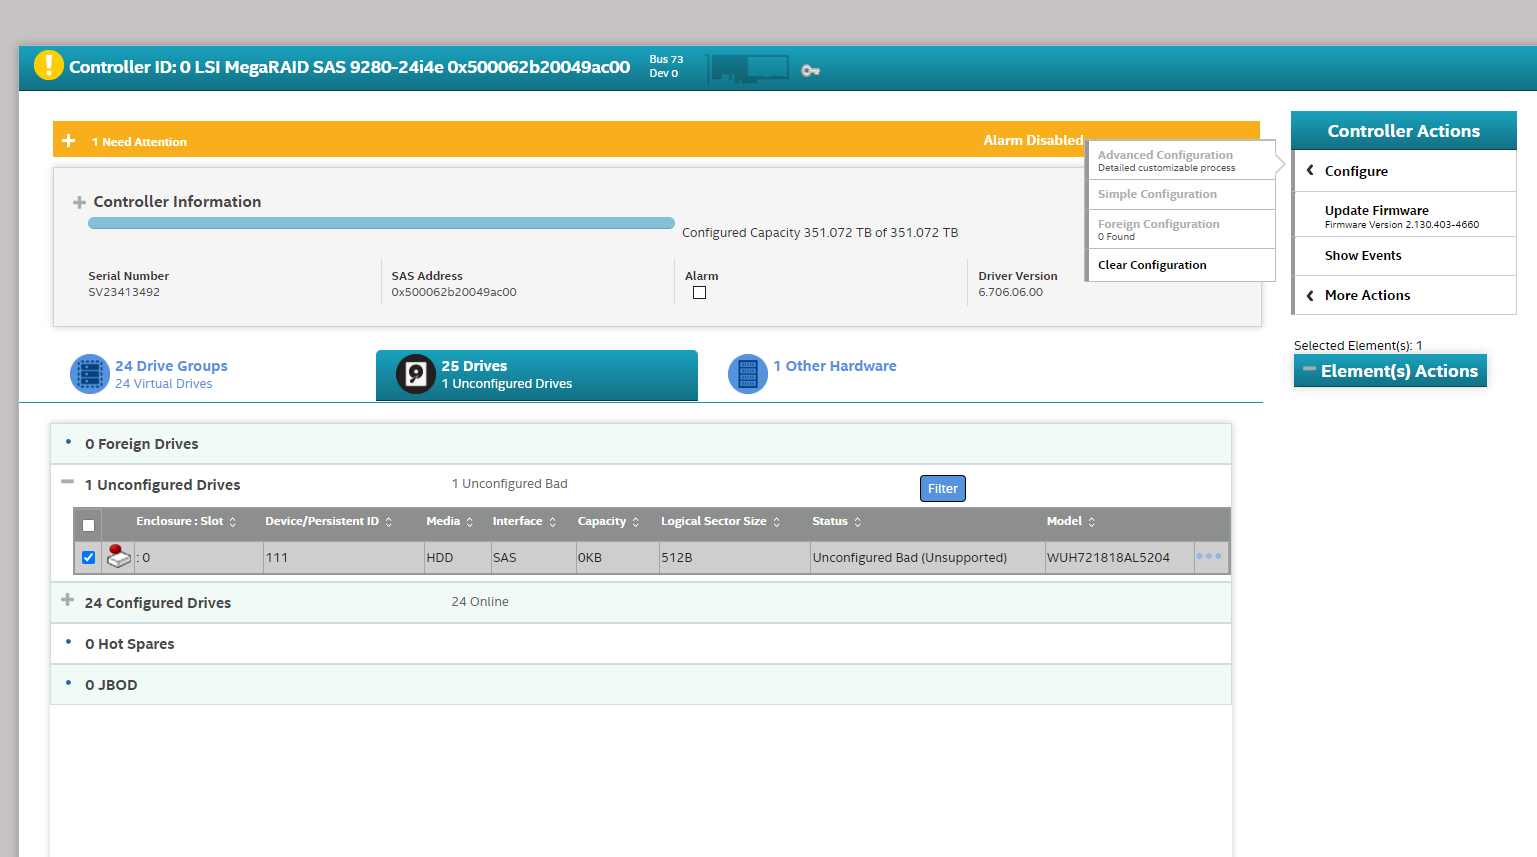Open More Actions submenu

(1404, 295)
